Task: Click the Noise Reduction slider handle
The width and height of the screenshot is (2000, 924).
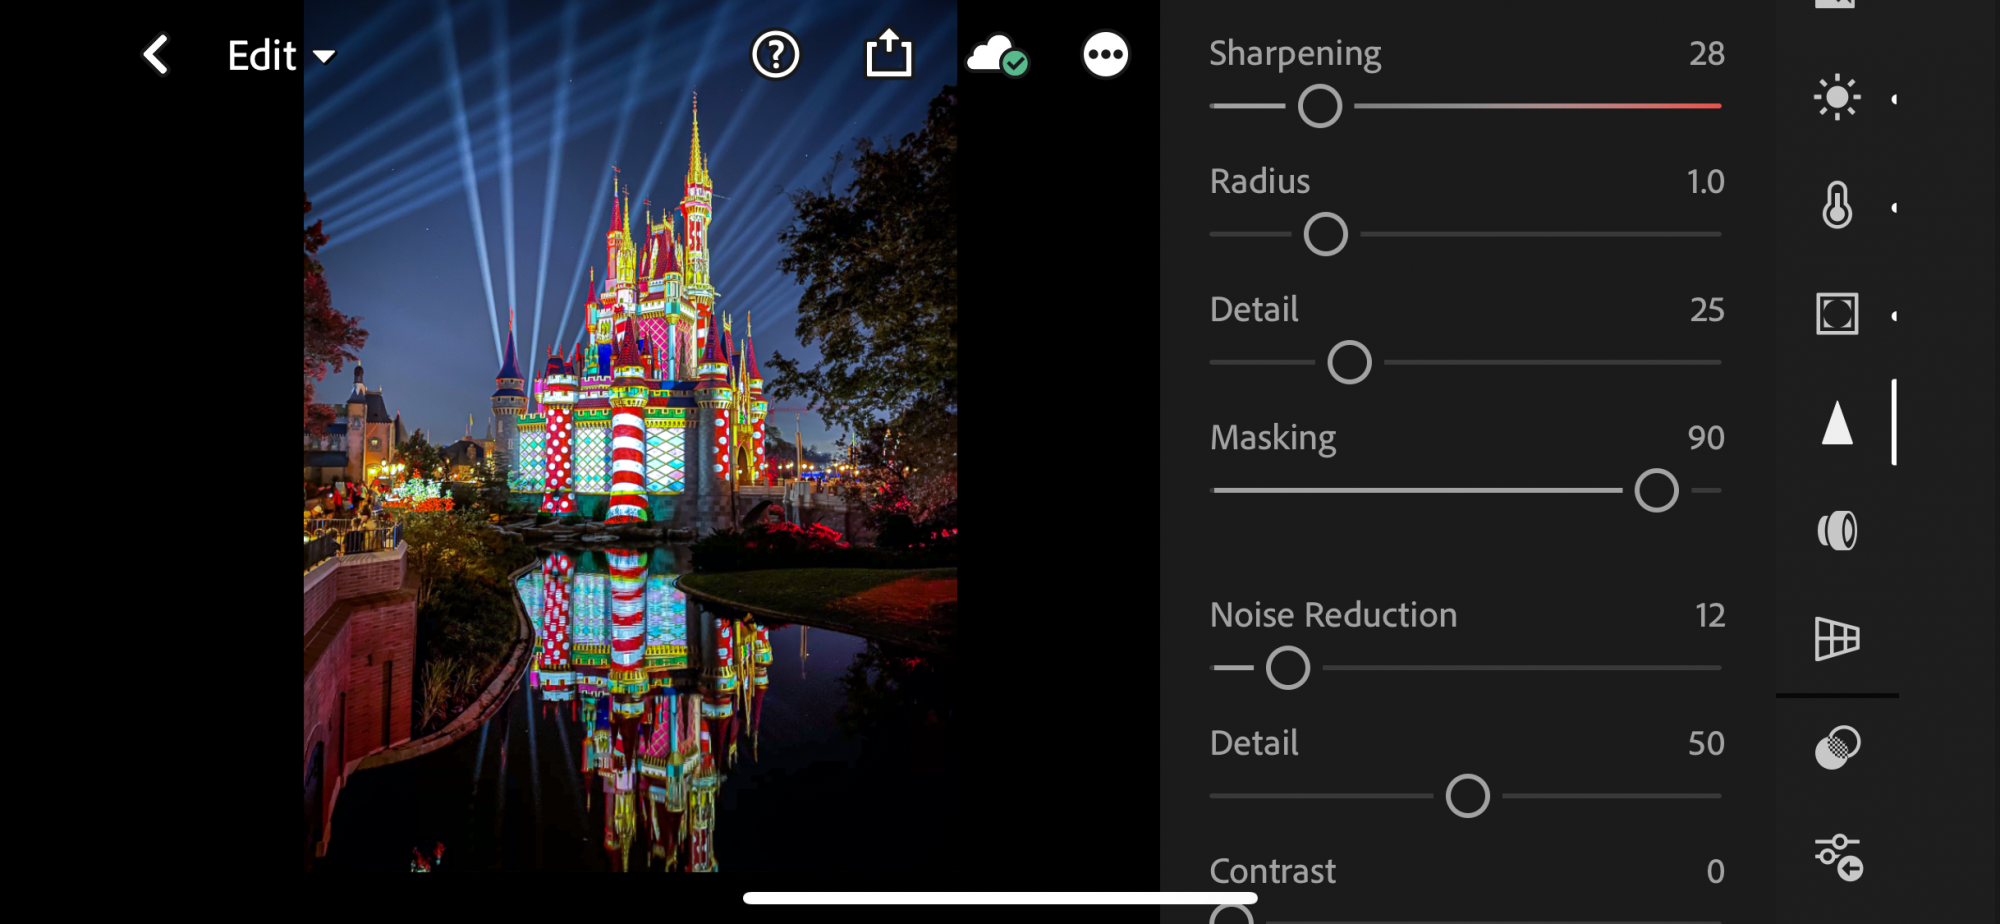Action: (x=1288, y=668)
